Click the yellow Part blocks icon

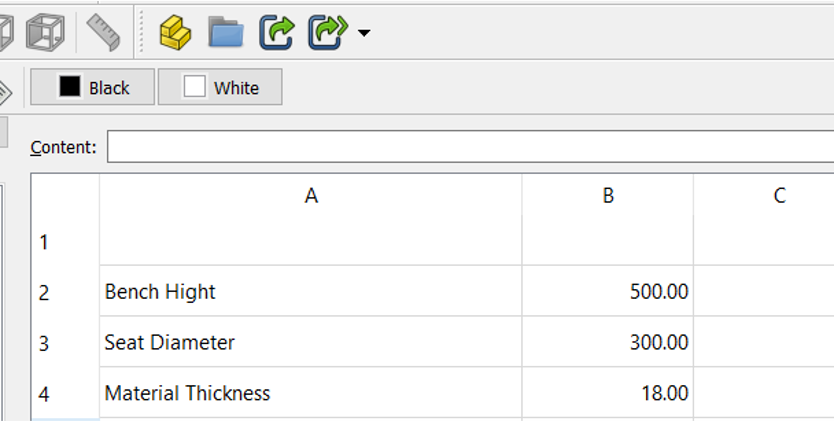click(x=176, y=32)
